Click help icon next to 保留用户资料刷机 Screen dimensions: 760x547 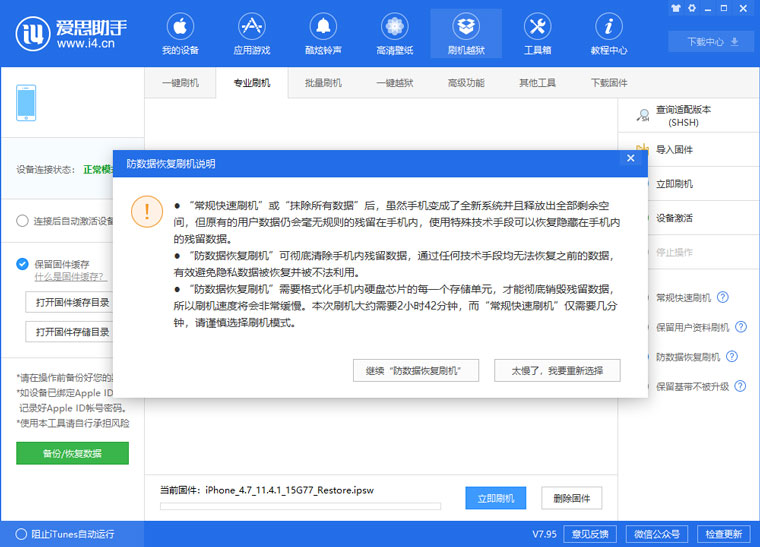(x=741, y=327)
